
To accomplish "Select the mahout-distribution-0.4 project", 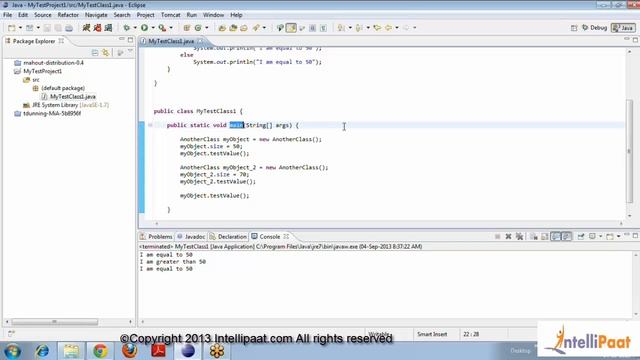I will click(49, 63).
